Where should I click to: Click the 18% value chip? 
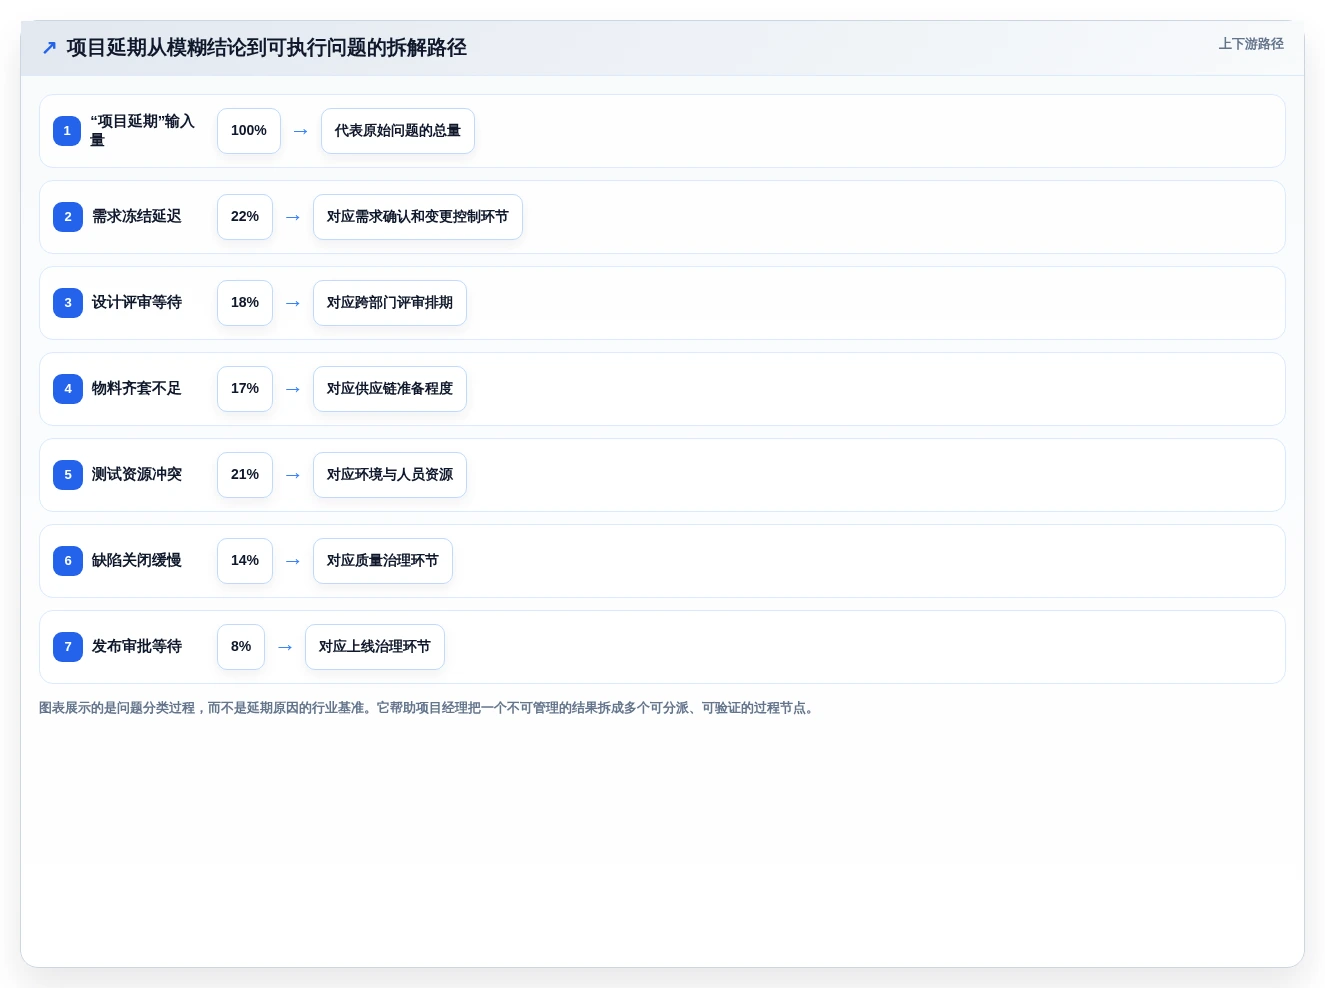tap(245, 303)
